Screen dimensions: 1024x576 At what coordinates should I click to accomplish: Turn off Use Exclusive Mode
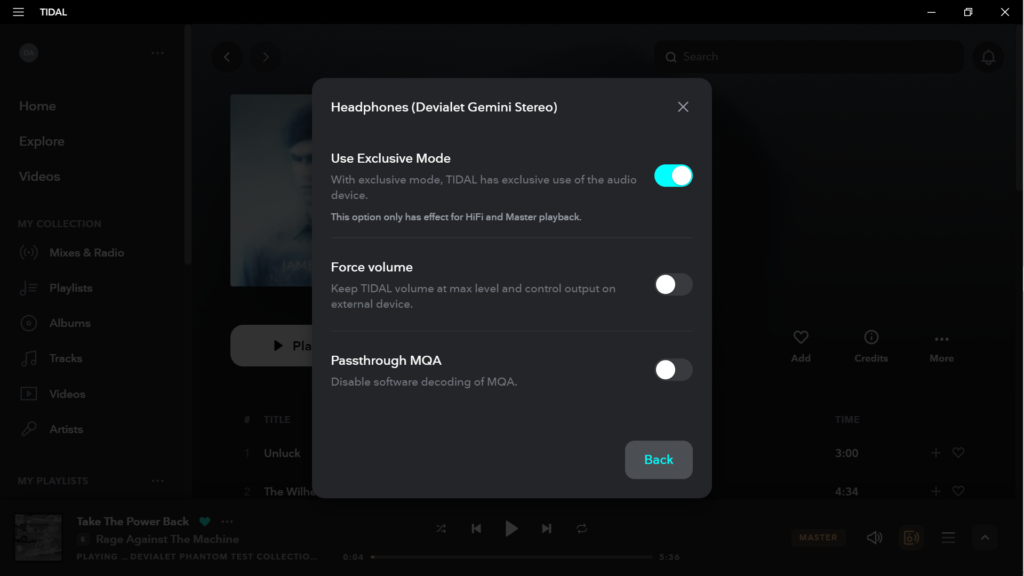[x=673, y=176]
